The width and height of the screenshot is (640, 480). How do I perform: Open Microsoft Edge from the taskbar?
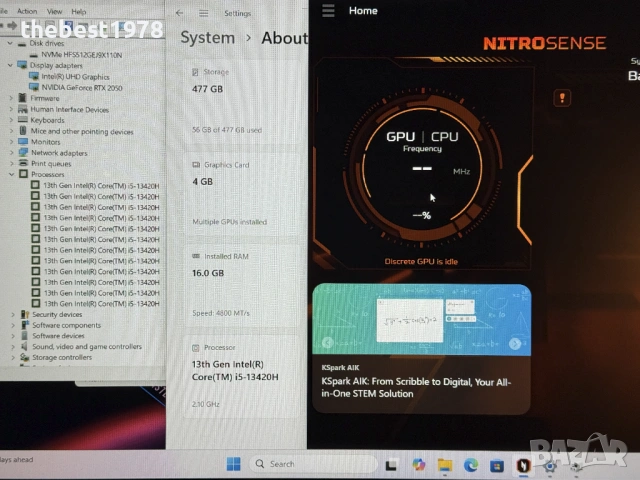(x=471, y=465)
